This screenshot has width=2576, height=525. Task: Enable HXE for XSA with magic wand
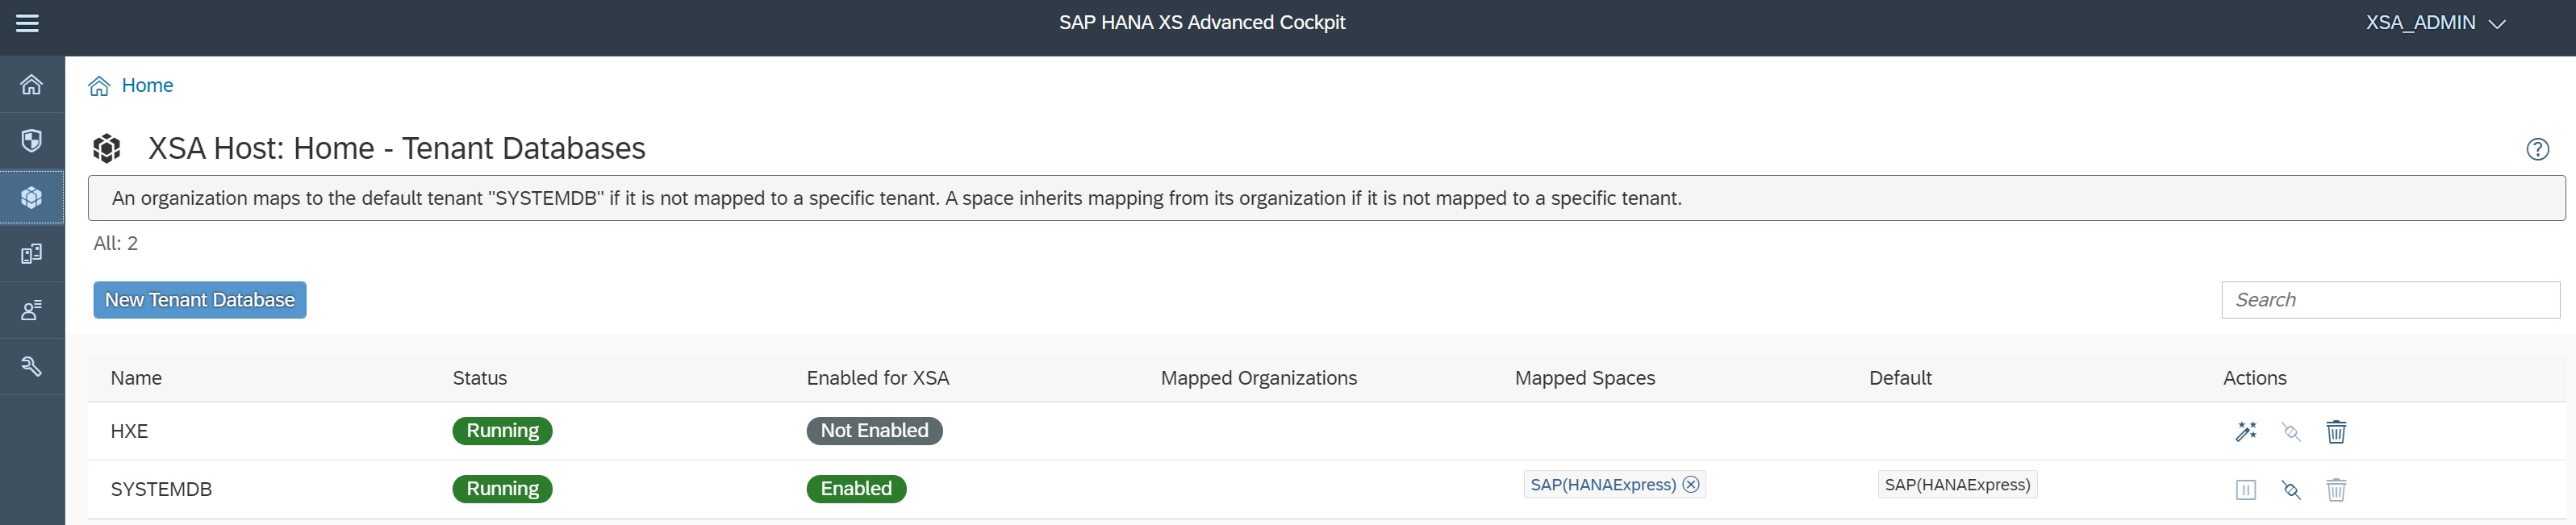point(2246,431)
